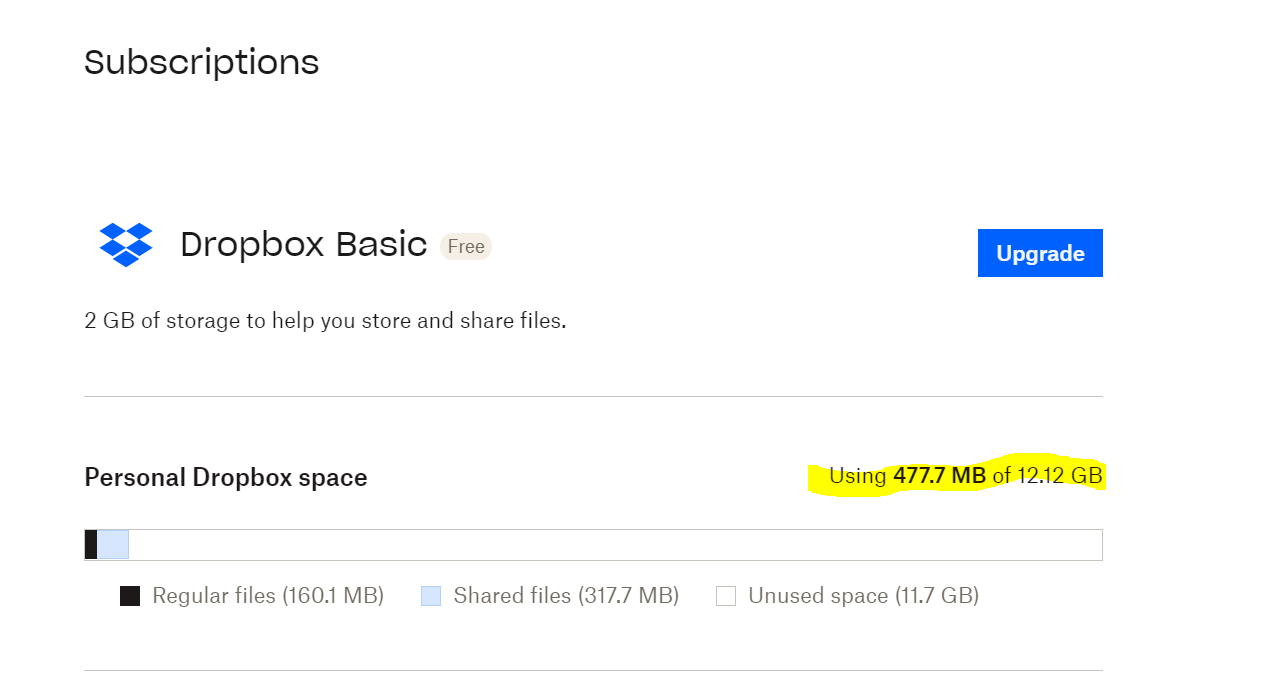Select the black Regular files legend square
The image size is (1269, 680).
[x=129, y=595]
